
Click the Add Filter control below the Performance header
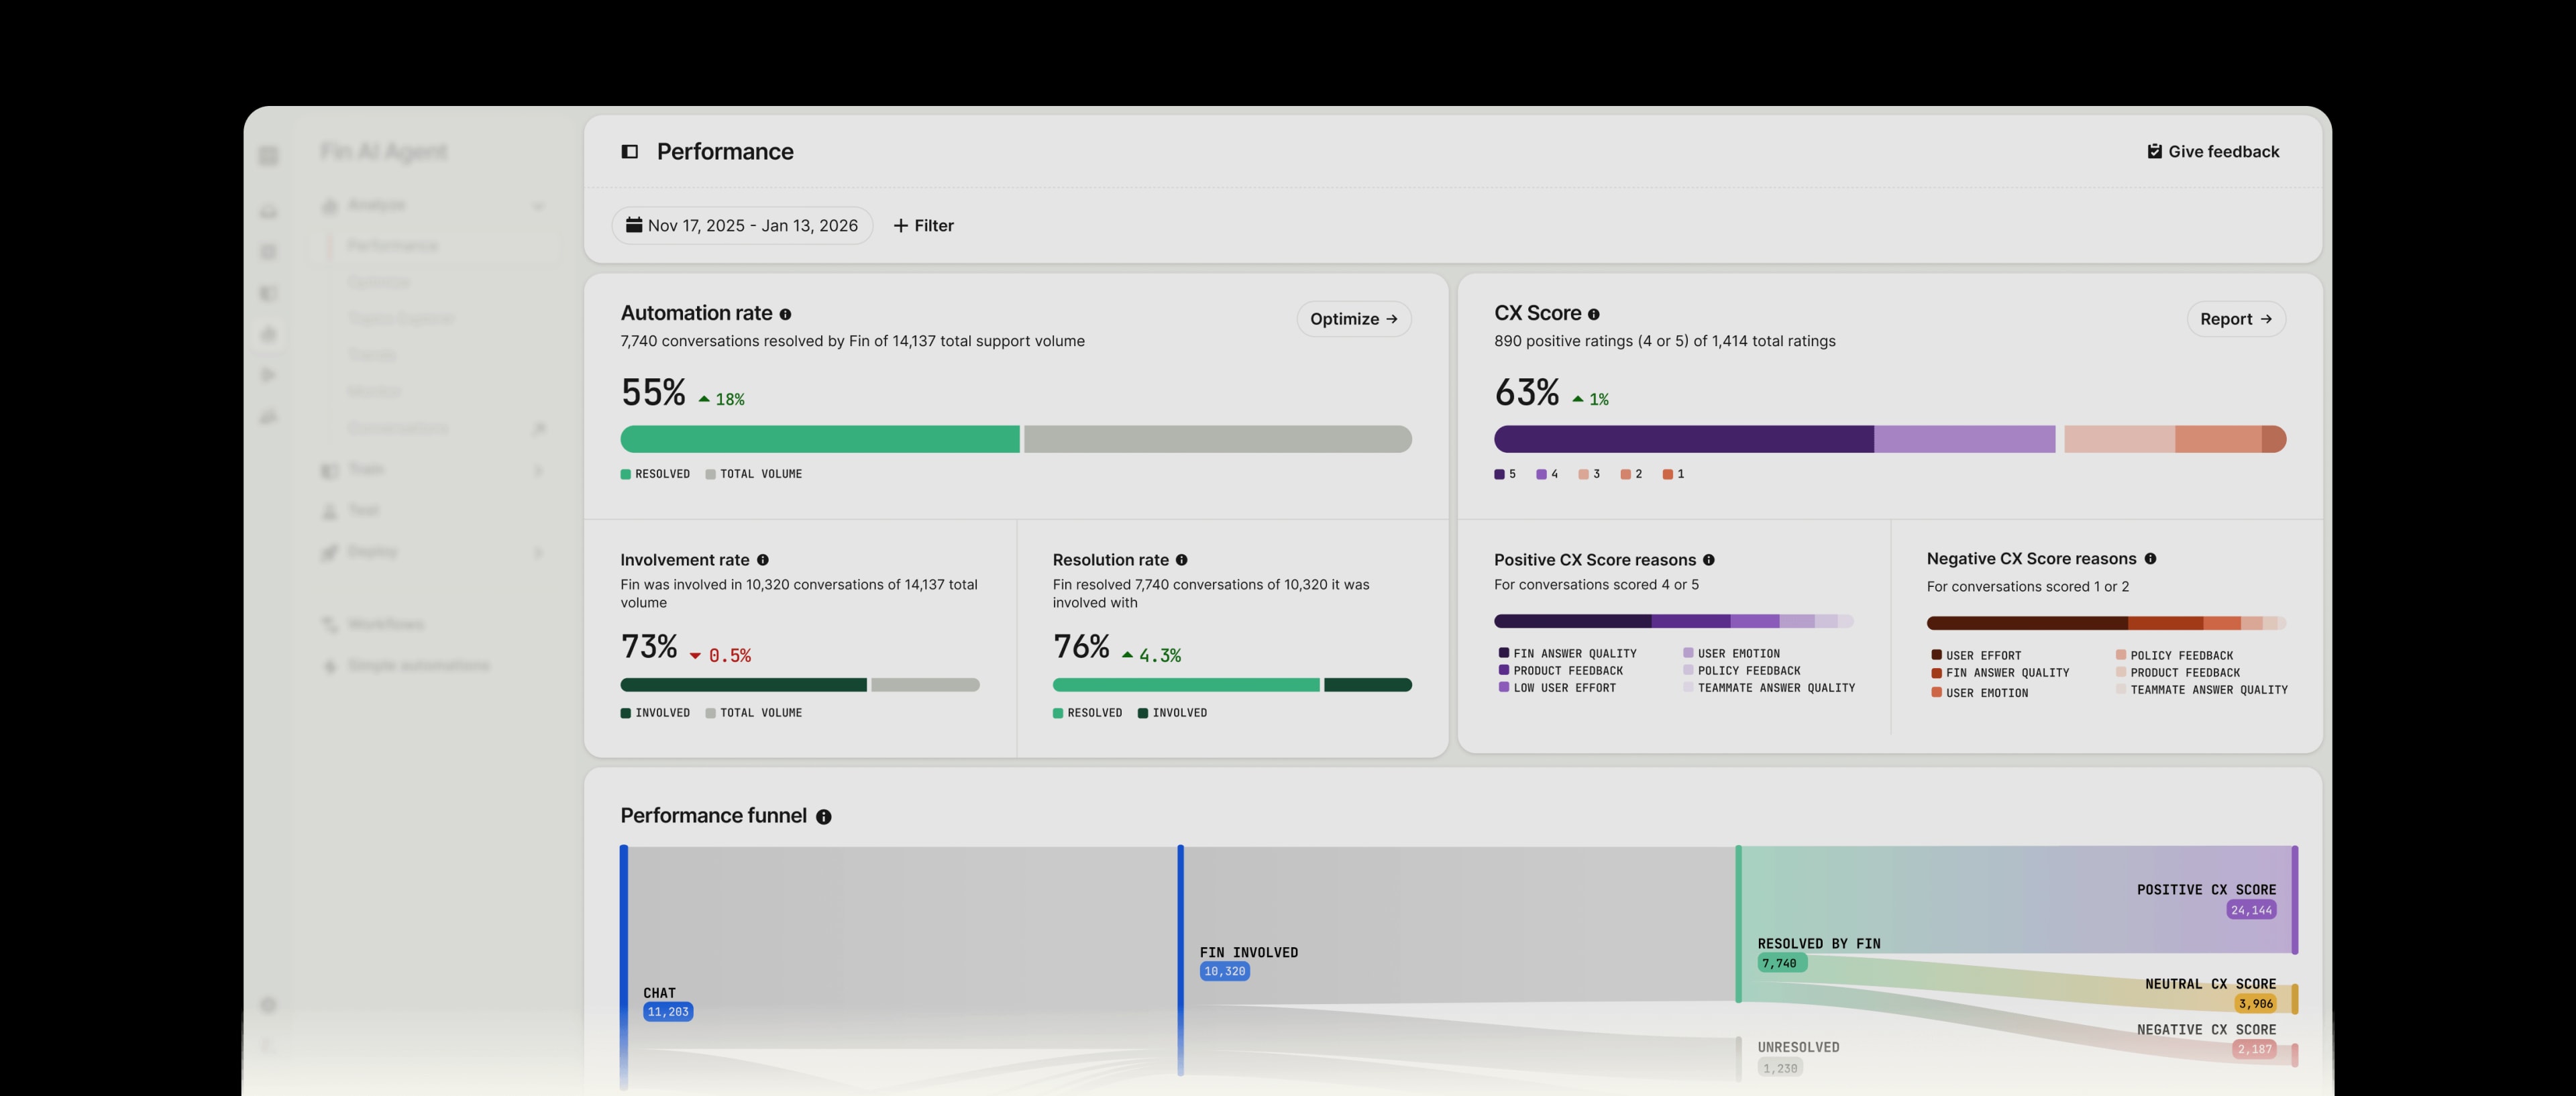pos(923,225)
